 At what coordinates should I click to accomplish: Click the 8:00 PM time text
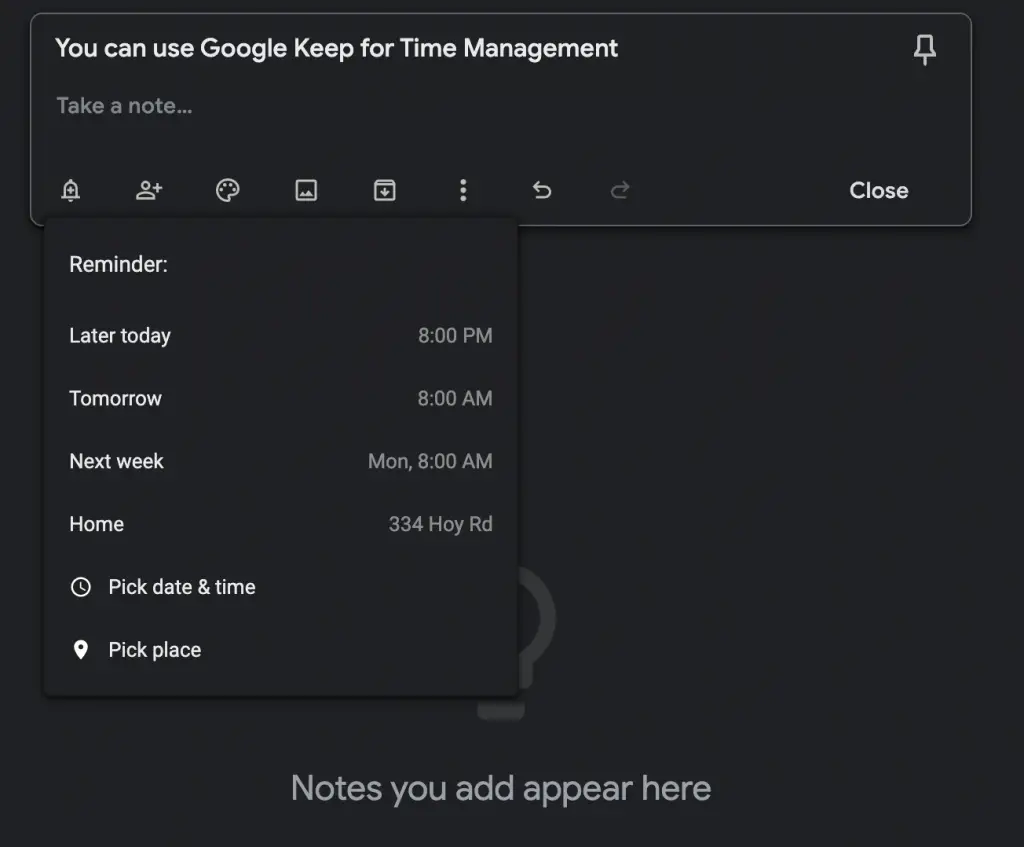point(455,336)
